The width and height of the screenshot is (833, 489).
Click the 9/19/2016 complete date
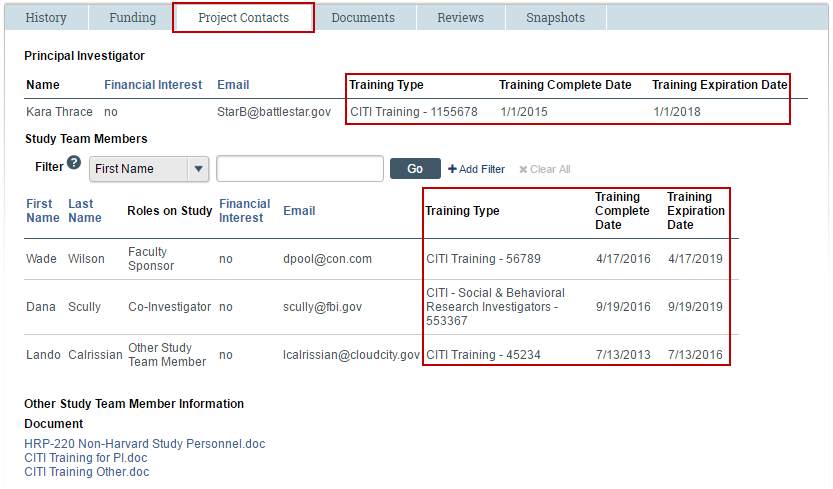(x=623, y=307)
